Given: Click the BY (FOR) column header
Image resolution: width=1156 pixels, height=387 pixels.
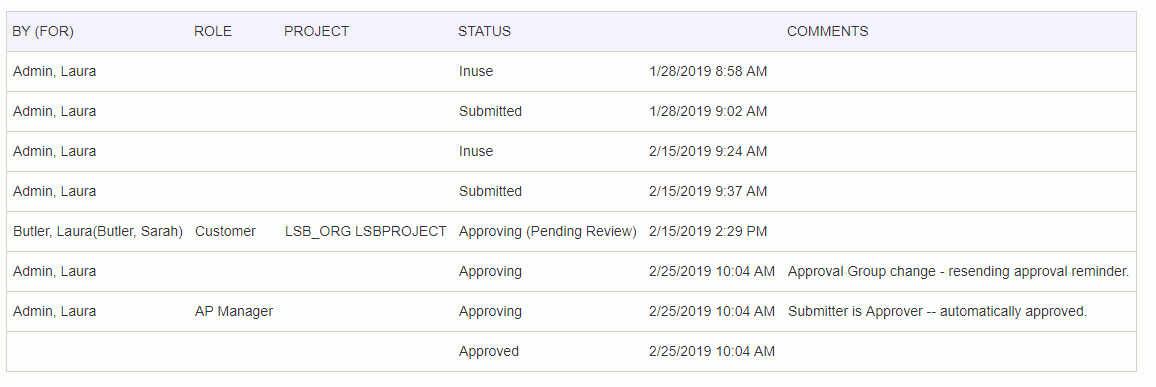Looking at the screenshot, I should (43, 32).
